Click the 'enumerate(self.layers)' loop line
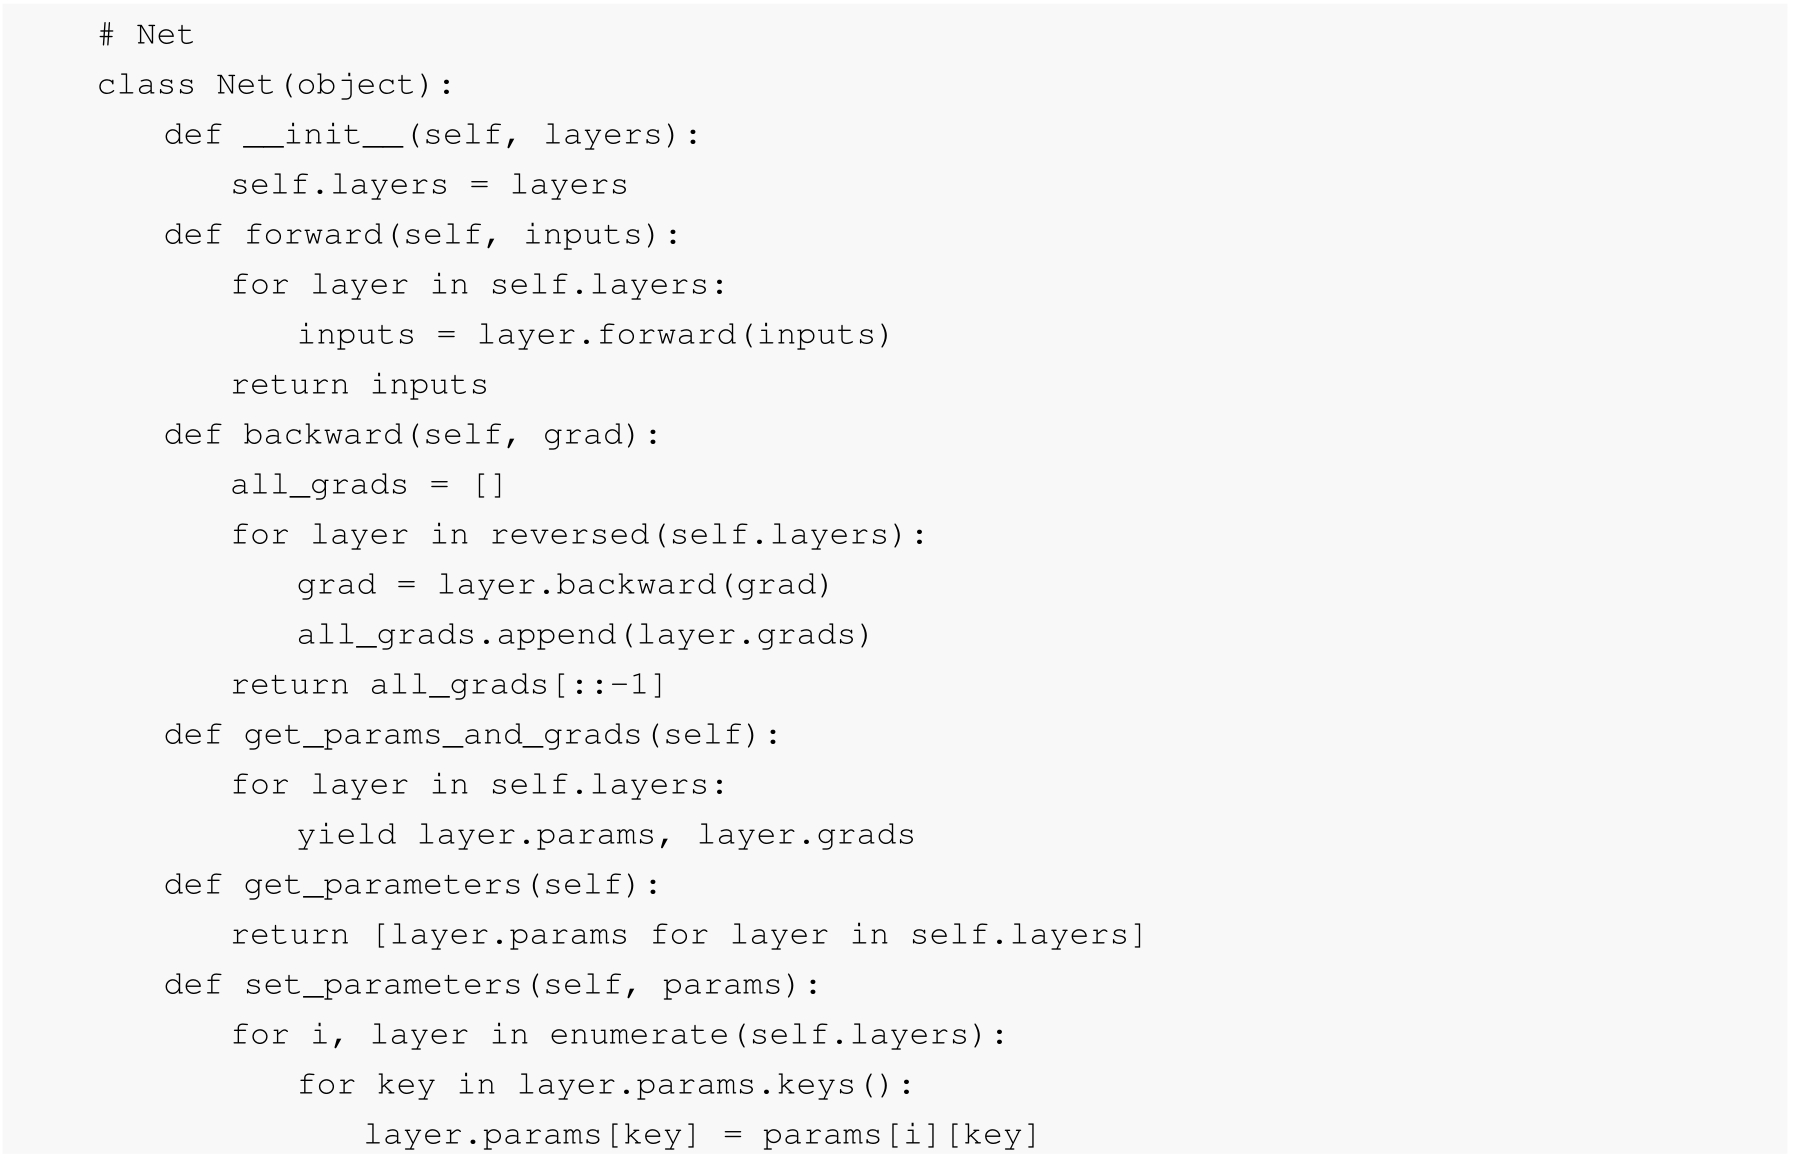 [618, 1035]
